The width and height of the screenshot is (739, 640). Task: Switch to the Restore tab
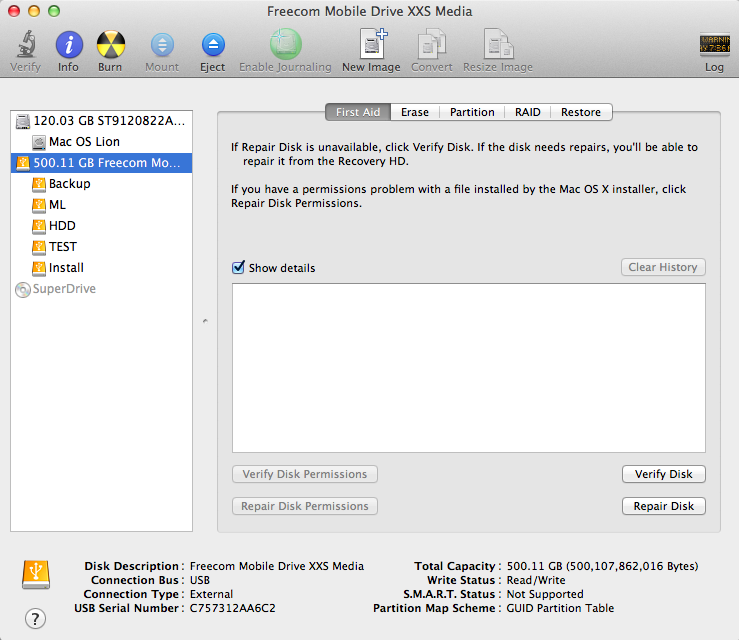[581, 112]
